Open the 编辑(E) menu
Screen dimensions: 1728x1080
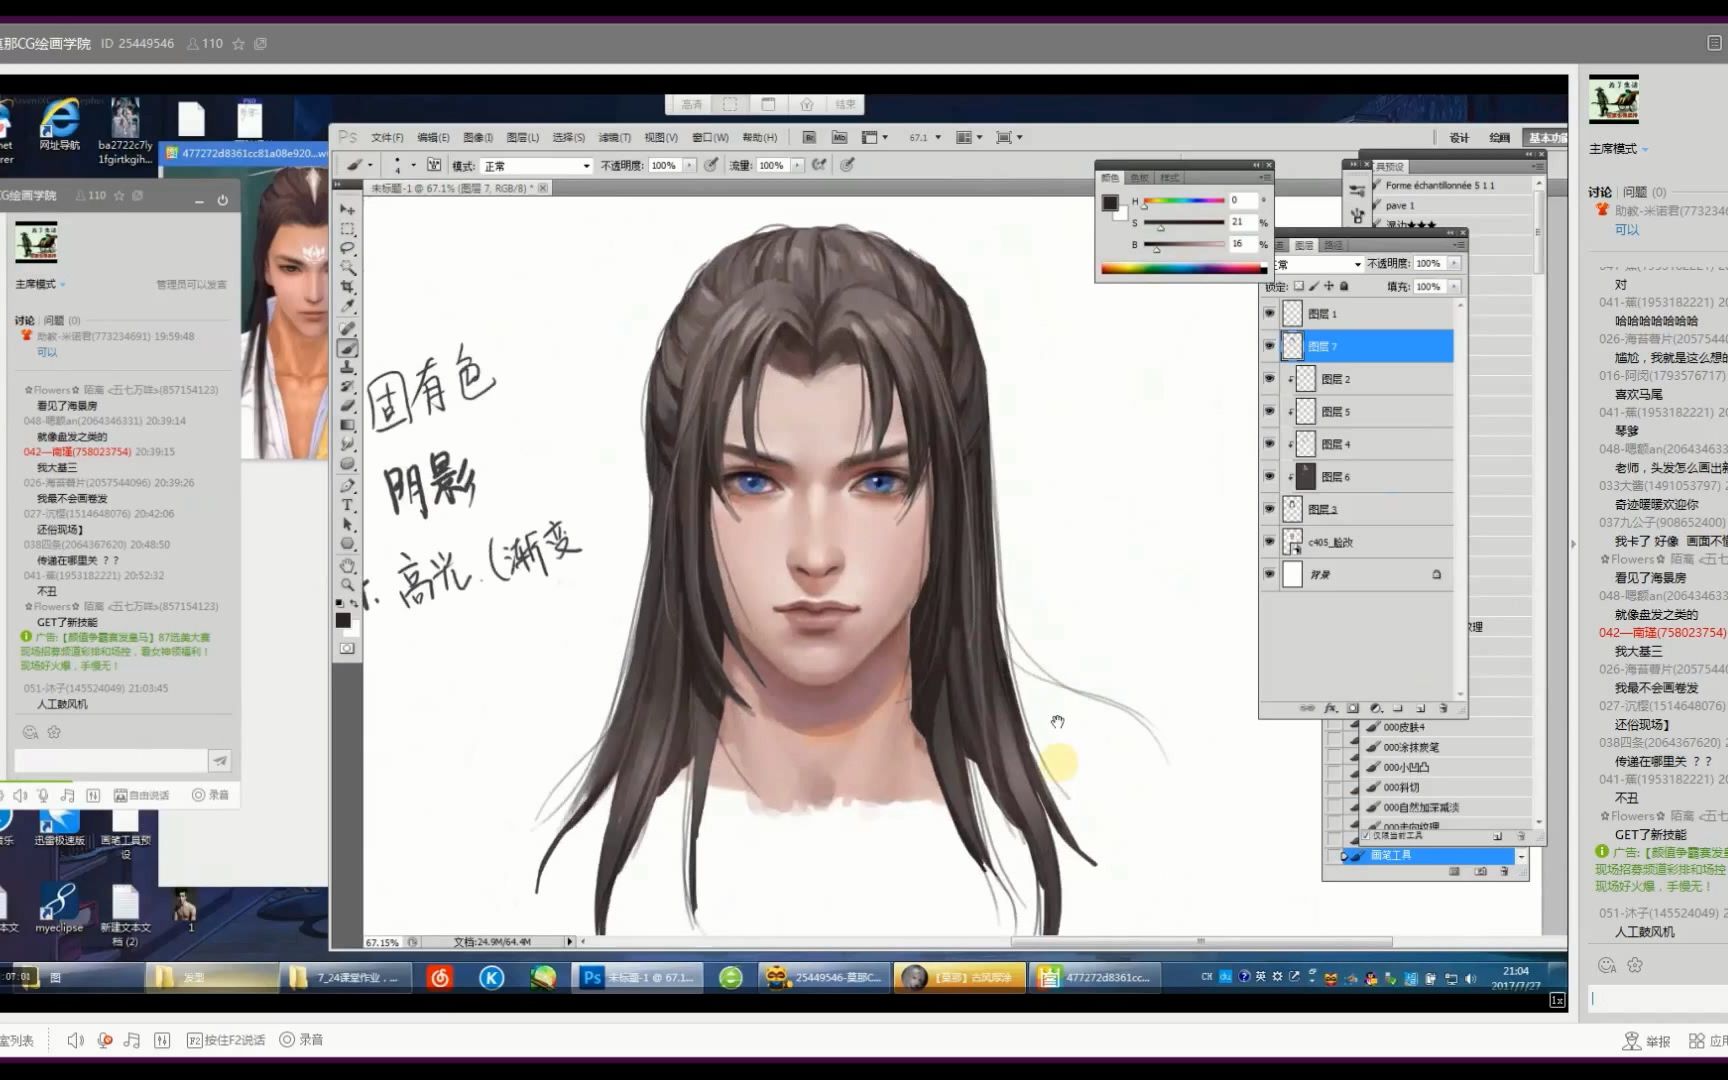[x=433, y=138]
